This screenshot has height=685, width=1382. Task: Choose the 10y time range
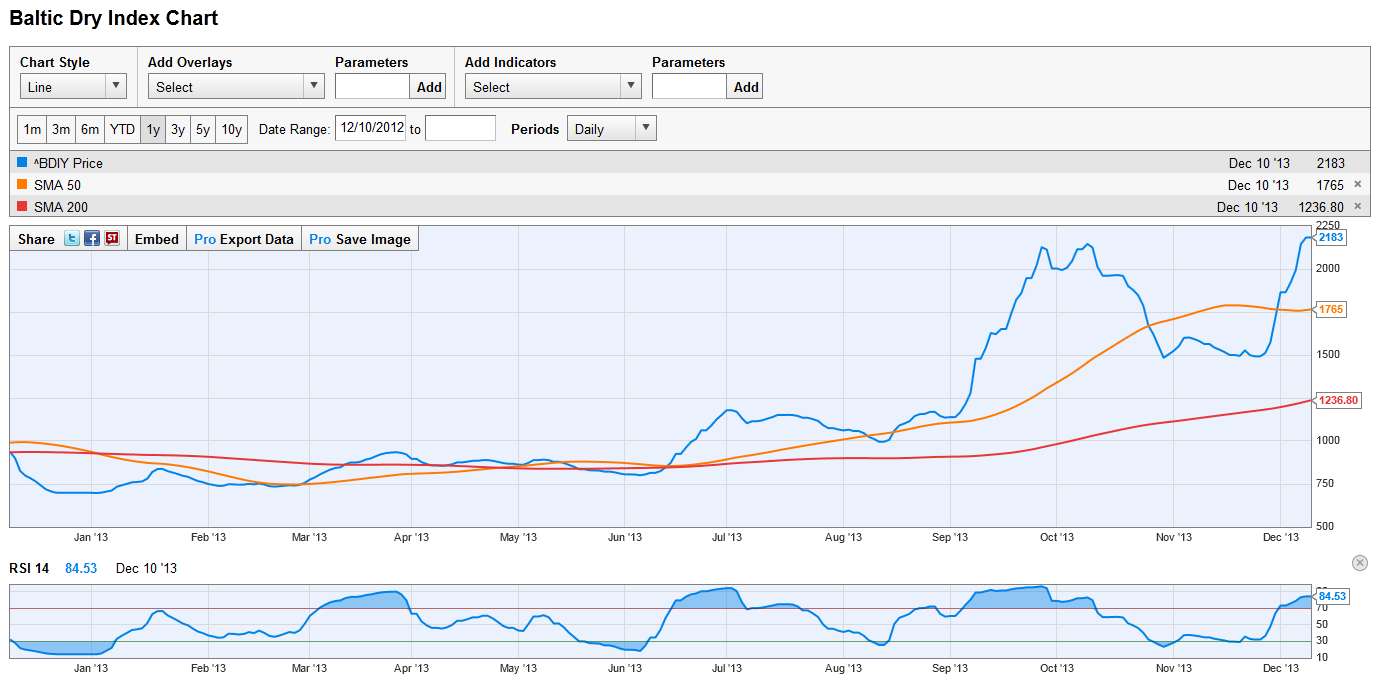click(x=232, y=129)
